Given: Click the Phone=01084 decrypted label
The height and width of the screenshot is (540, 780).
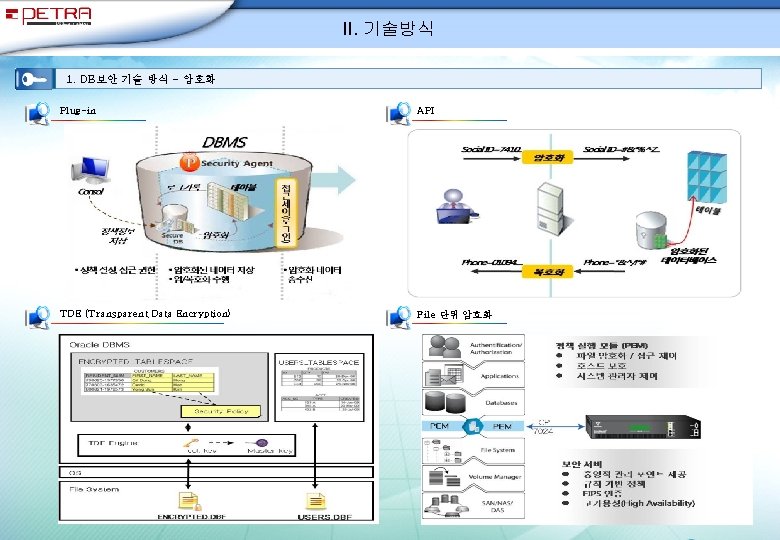Looking at the screenshot, I should [491, 262].
